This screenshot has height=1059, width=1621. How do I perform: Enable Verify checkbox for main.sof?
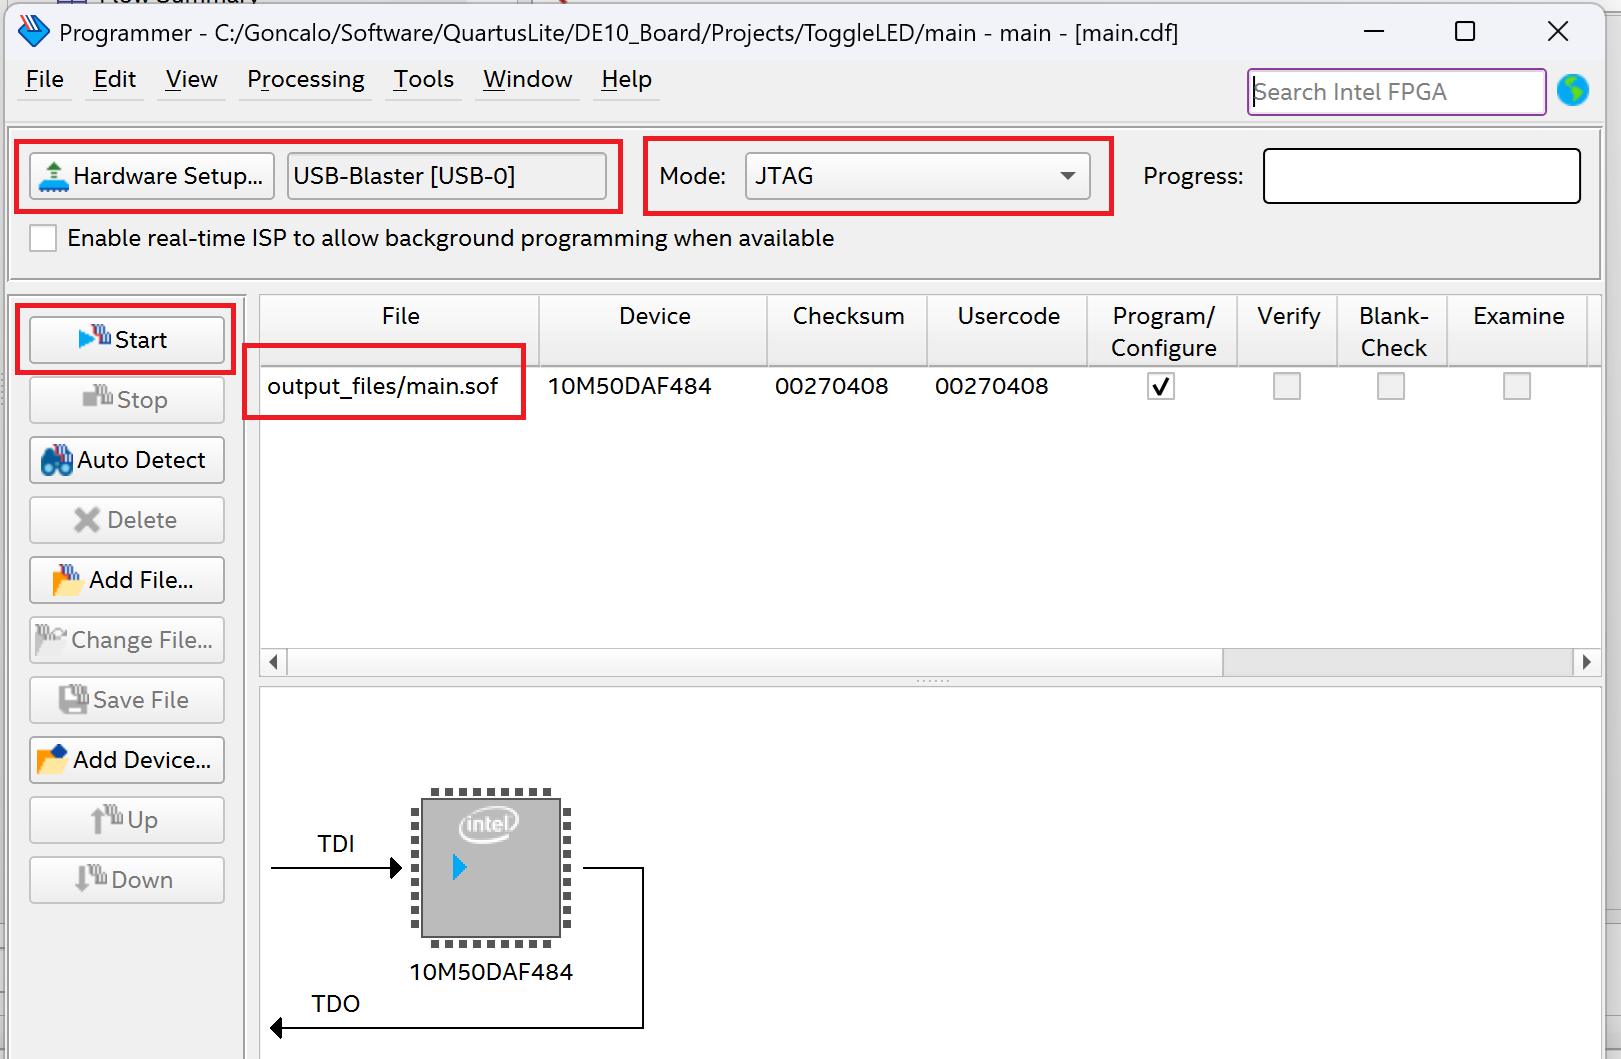pyautogui.click(x=1287, y=386)
